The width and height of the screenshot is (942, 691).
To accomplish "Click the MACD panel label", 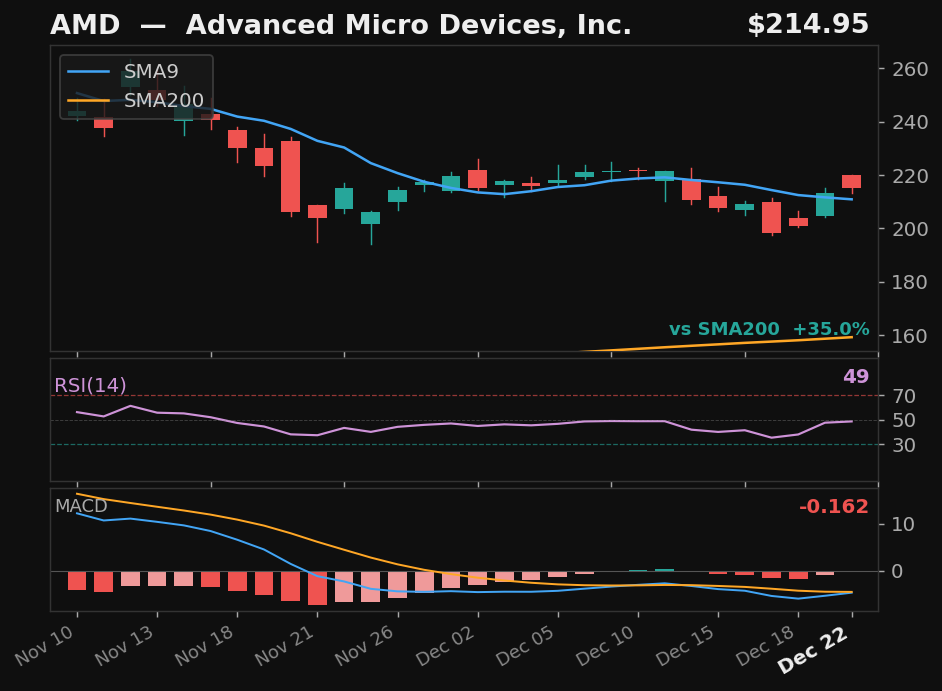I will [81, 506].
